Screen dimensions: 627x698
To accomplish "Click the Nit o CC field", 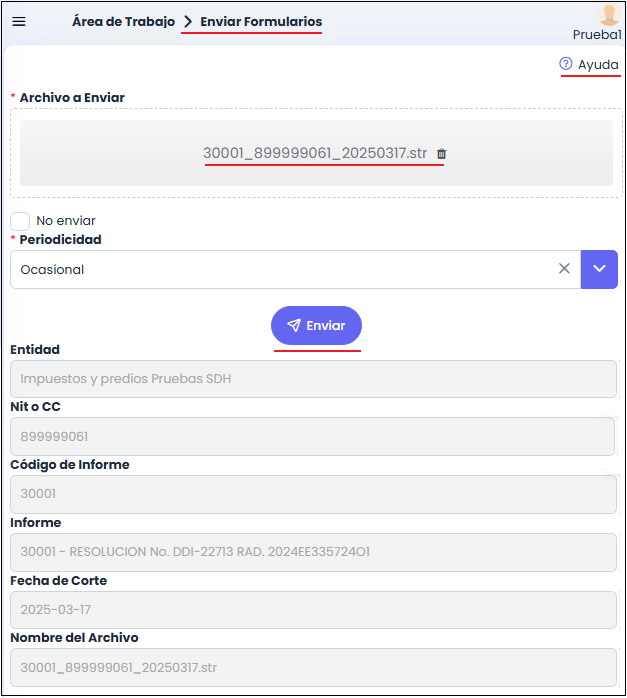I will [x=313, y=437].
